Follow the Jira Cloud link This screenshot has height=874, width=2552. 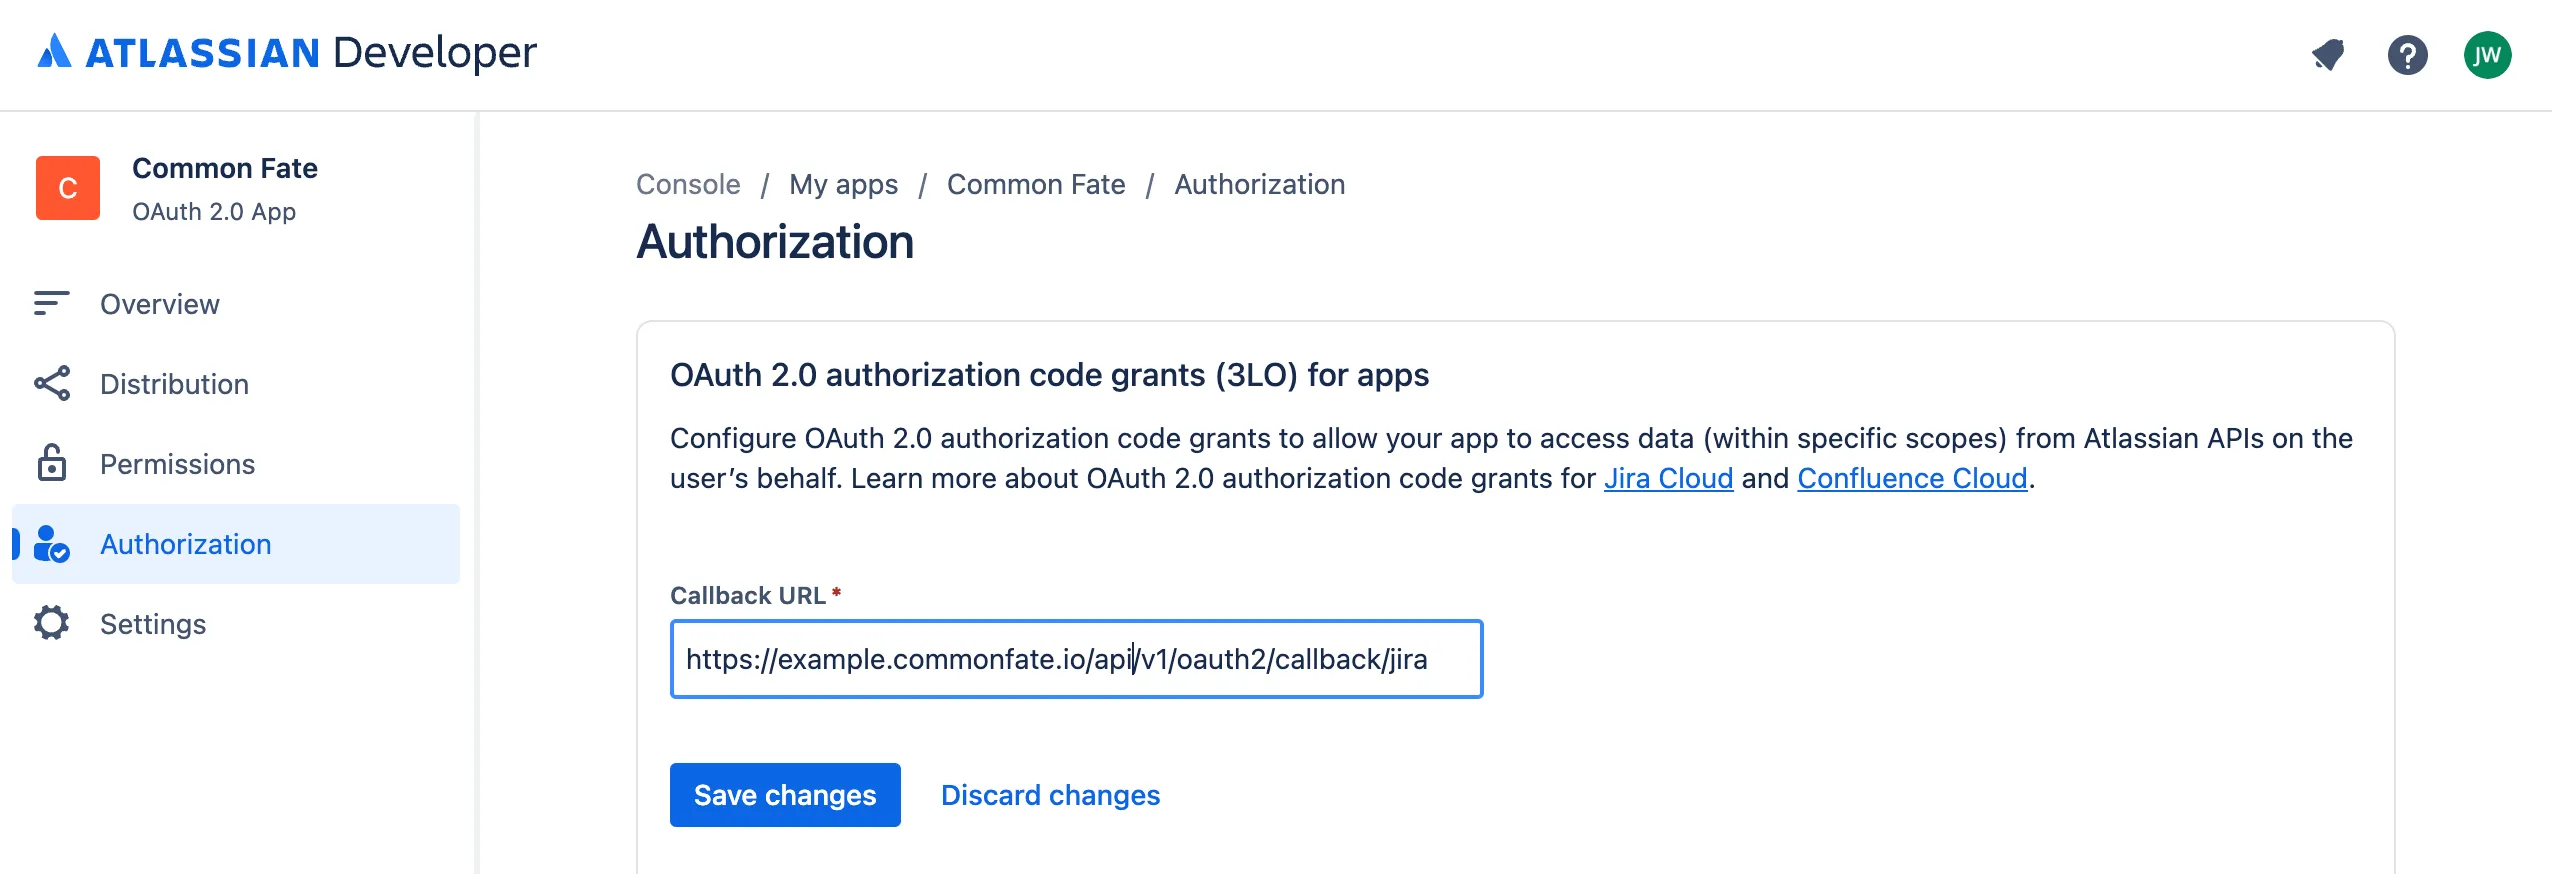coord(1668,478)
